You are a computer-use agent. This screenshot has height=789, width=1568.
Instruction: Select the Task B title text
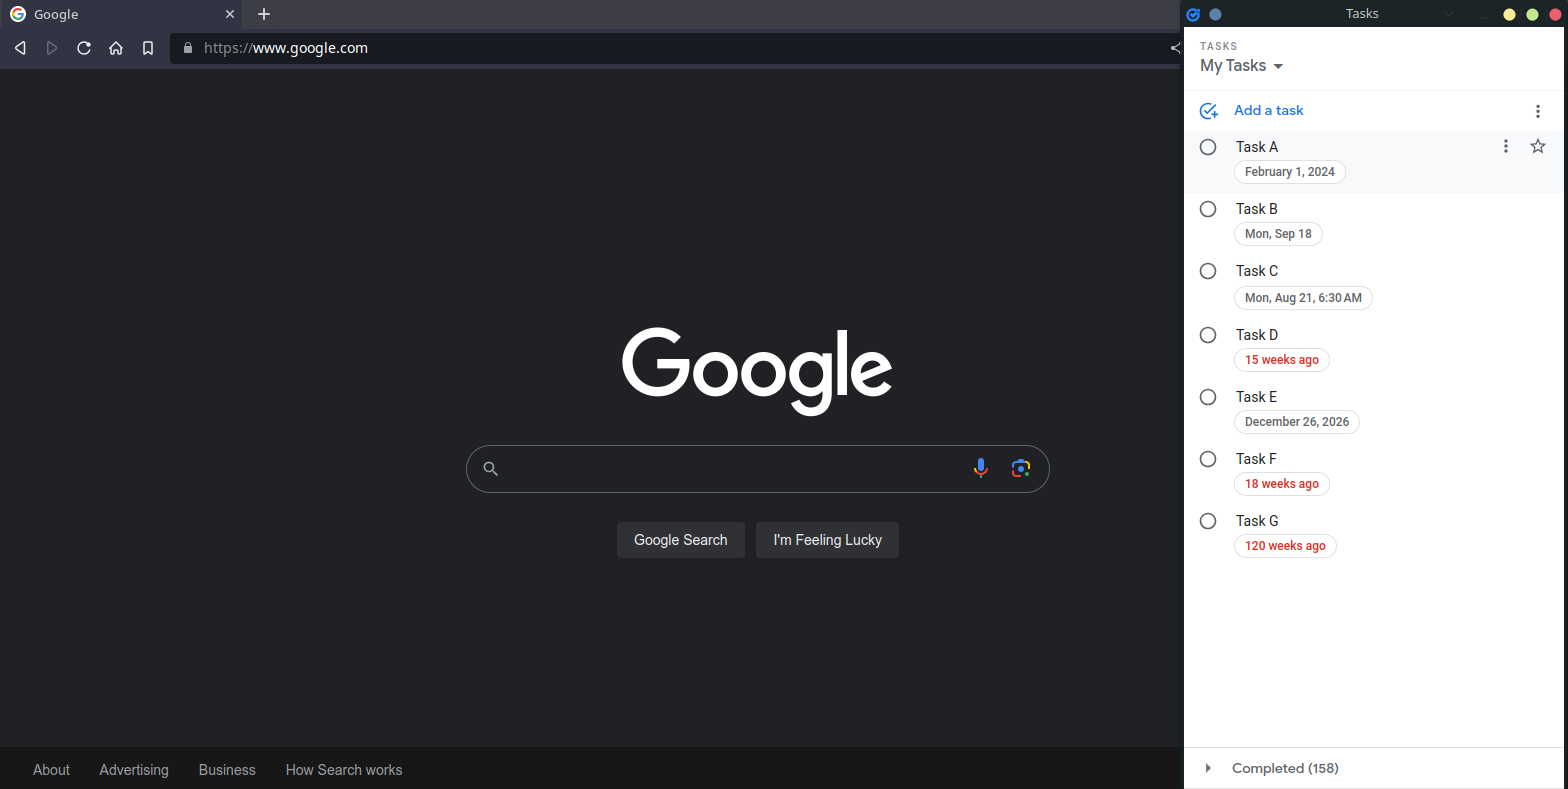1257,209
